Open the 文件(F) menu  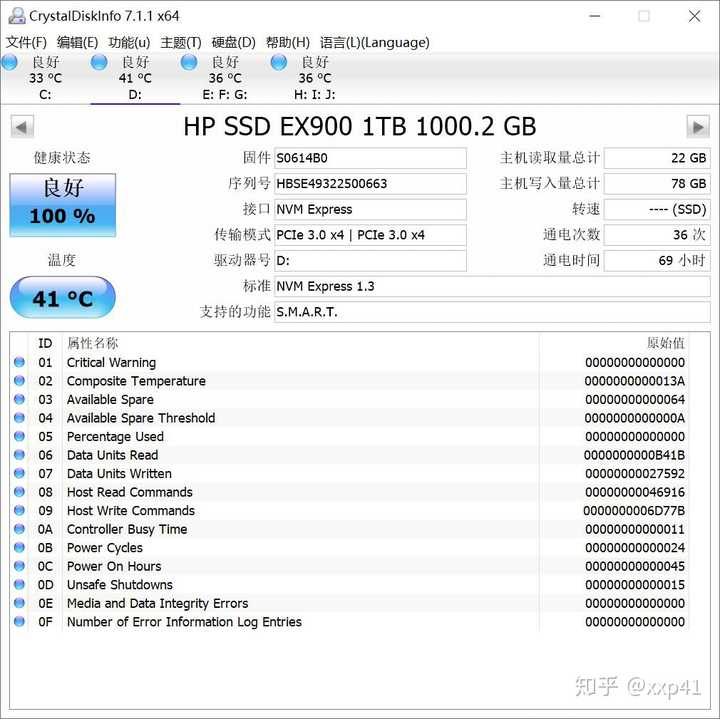tap(26, 43)
